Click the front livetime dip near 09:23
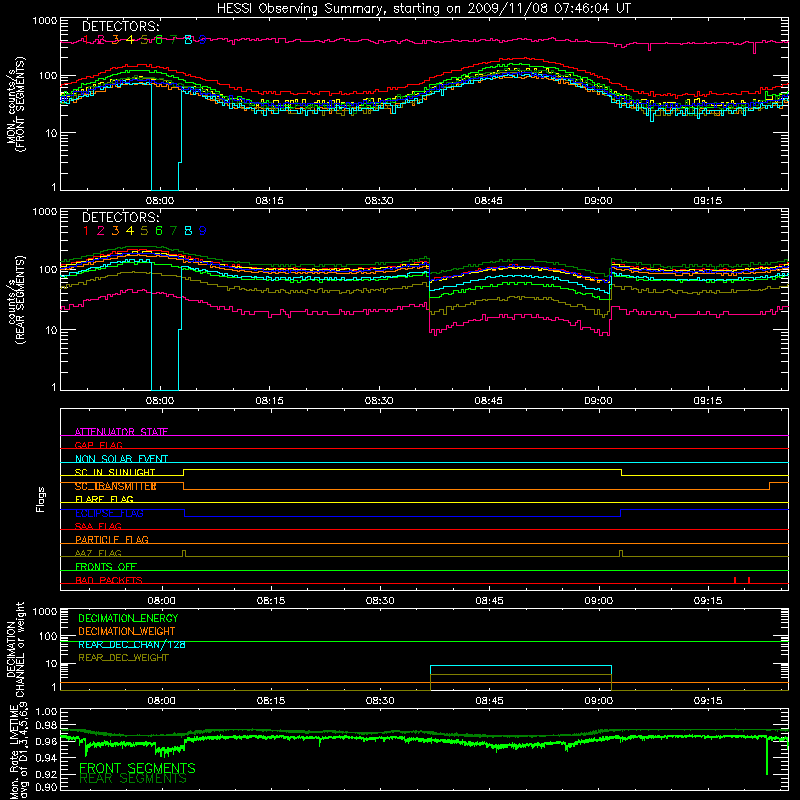 (767, 755)
